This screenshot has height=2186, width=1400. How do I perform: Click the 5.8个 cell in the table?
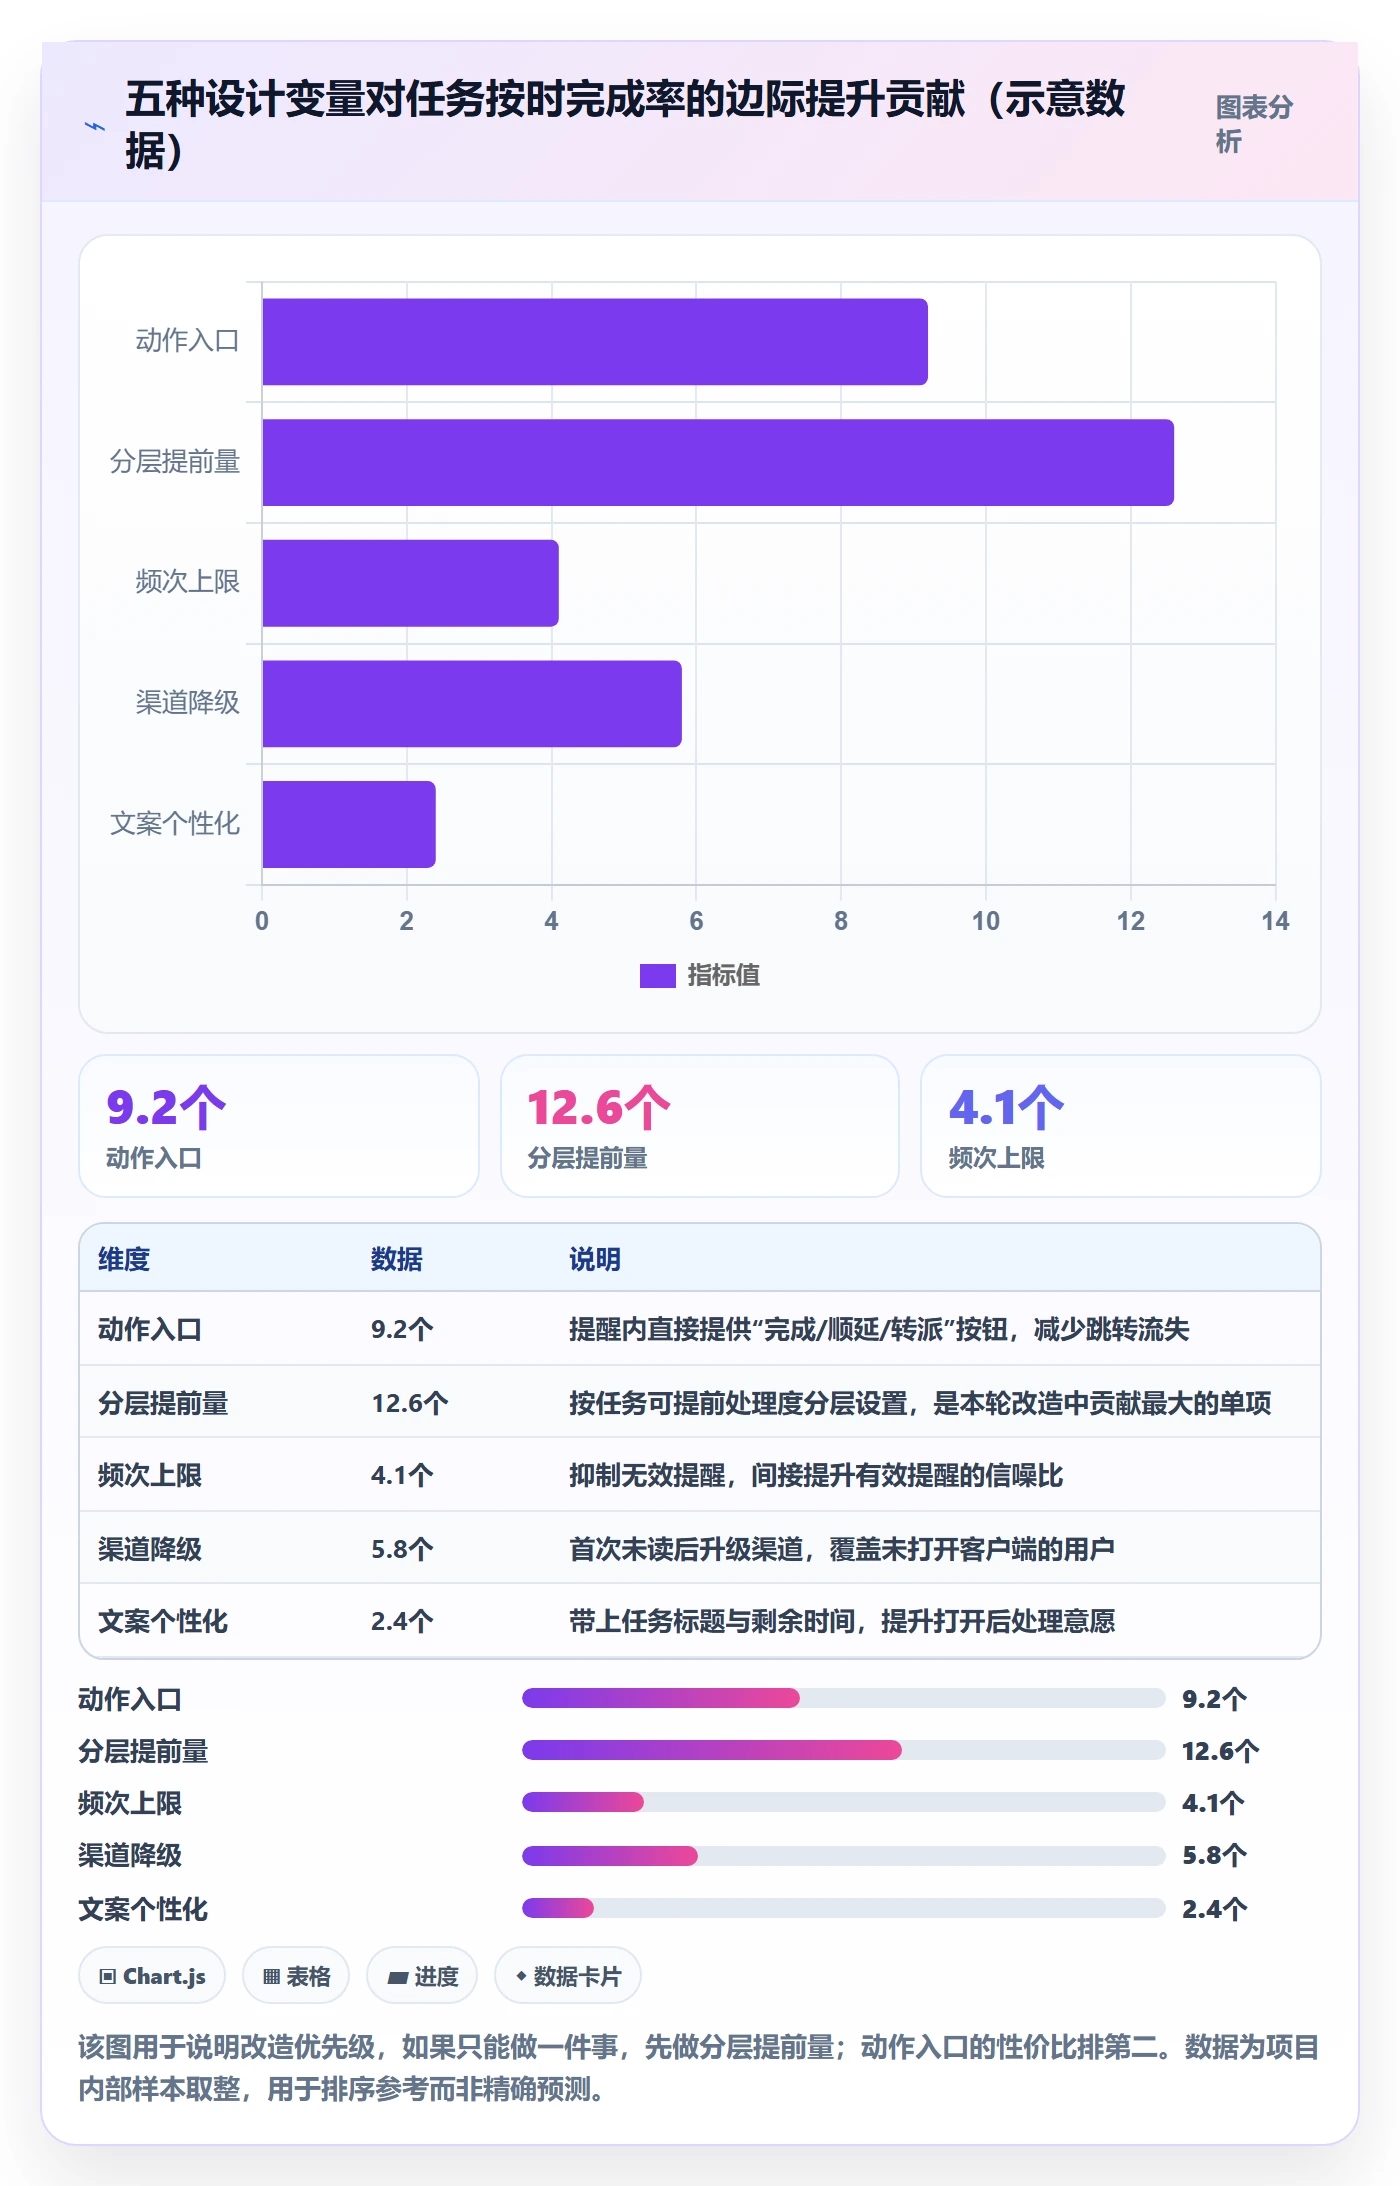[402, 1549]
